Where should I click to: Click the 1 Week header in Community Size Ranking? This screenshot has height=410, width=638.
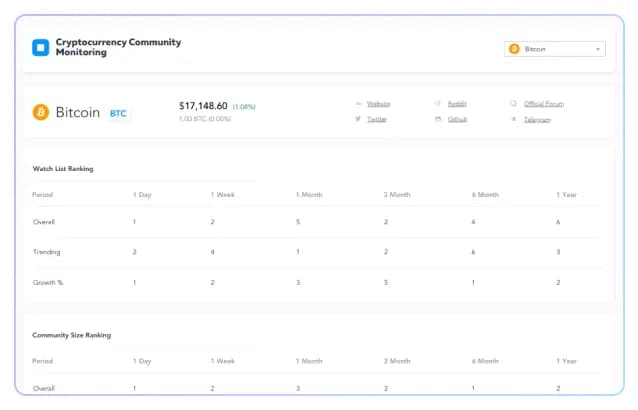coord(223,361)
